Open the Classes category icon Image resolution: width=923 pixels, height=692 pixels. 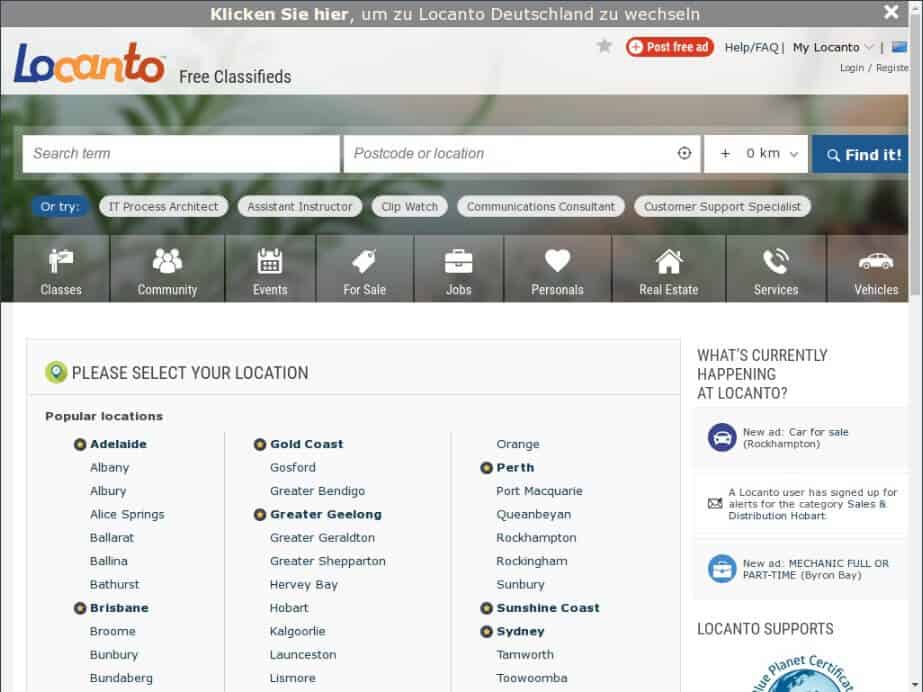[61, 270]
